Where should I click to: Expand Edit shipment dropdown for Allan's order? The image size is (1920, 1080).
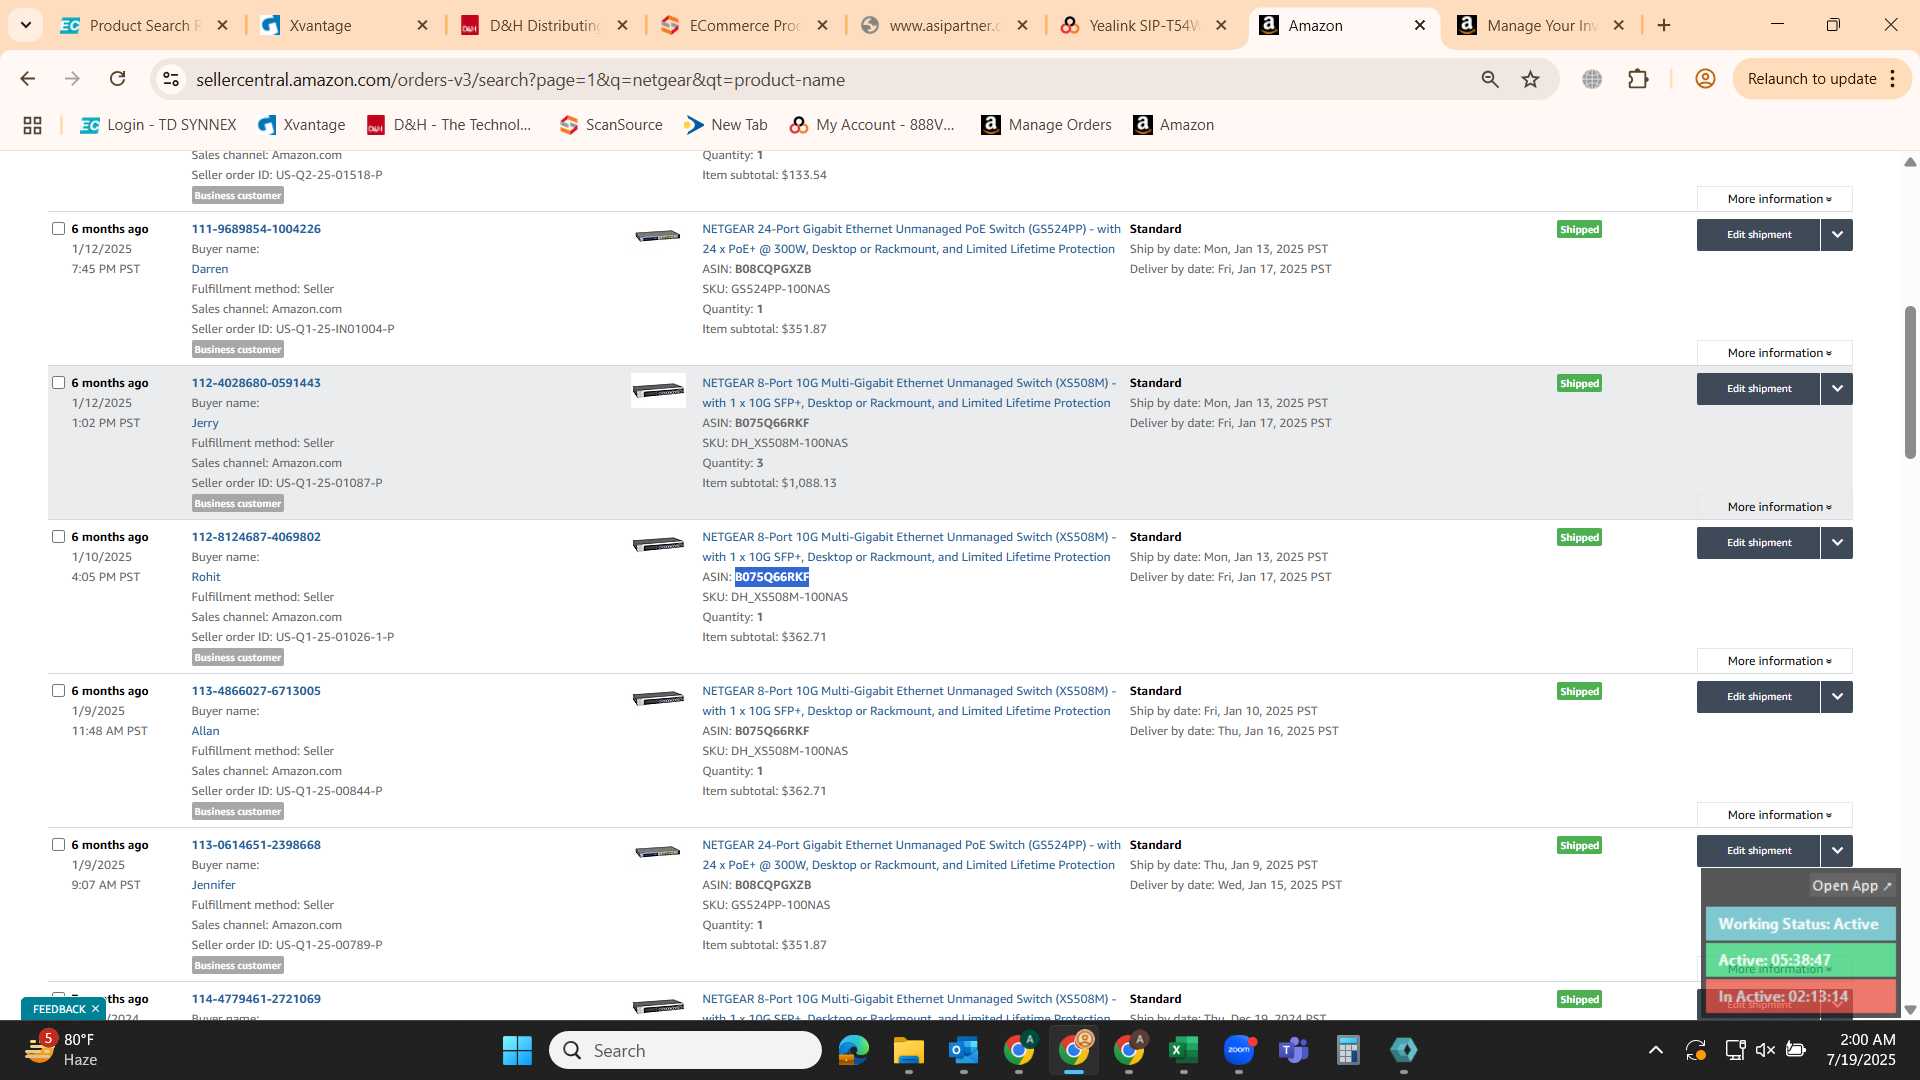click(1836, 697)
